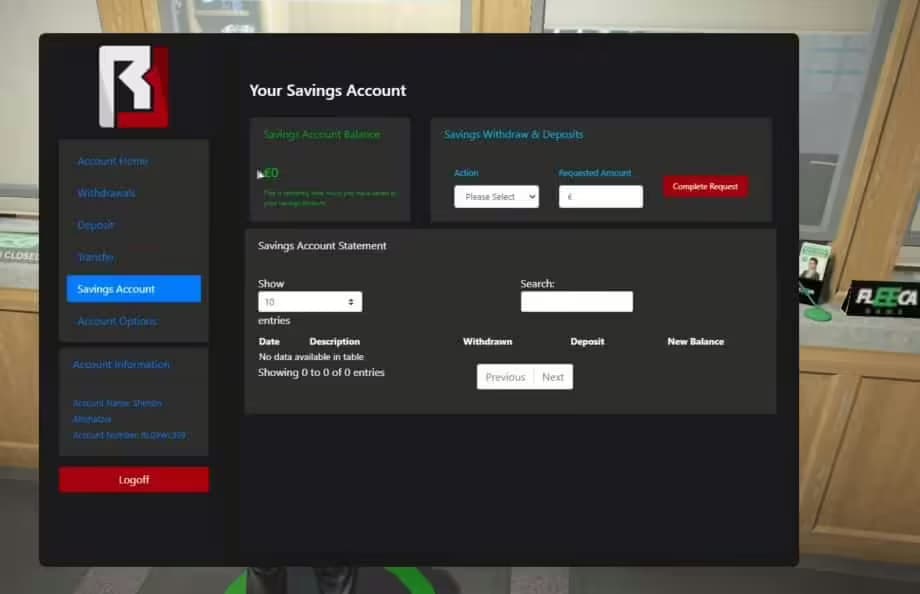Open the Deposit page
Image resolution: width=920 pixels, height=594 pixels.
click(97, 225)
